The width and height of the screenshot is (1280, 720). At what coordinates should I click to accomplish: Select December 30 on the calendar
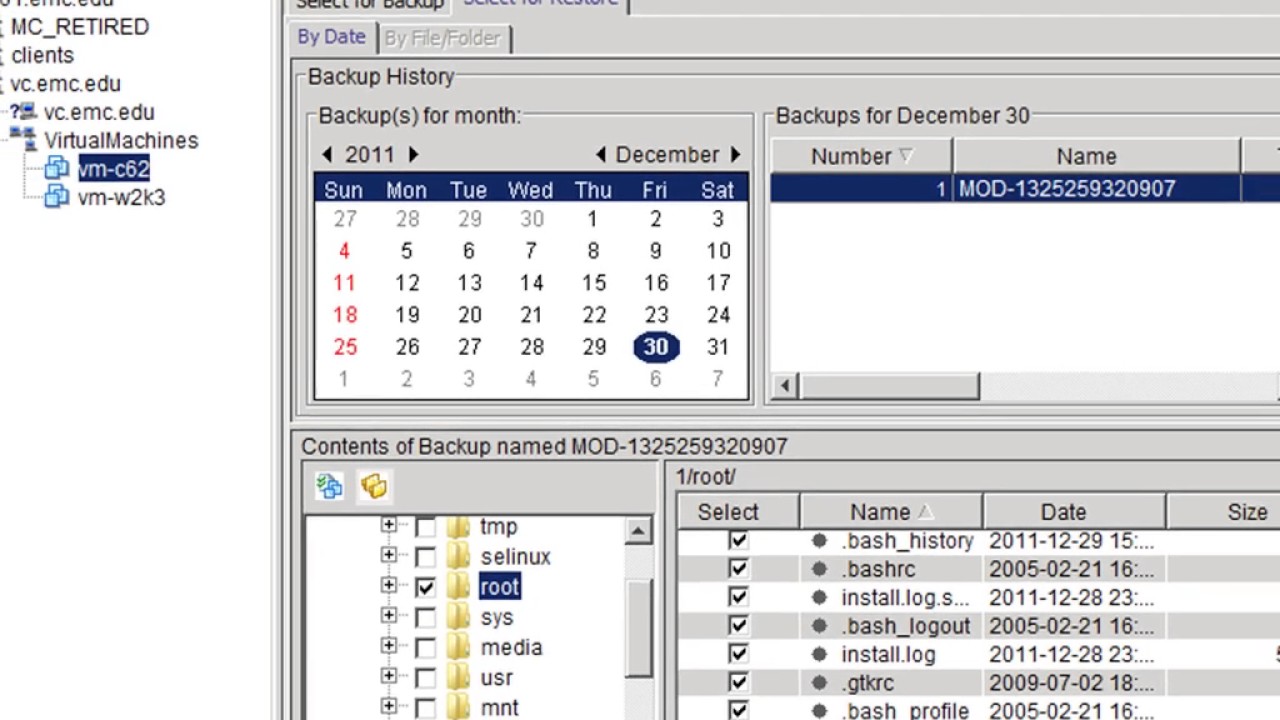[x=656, y=347]
